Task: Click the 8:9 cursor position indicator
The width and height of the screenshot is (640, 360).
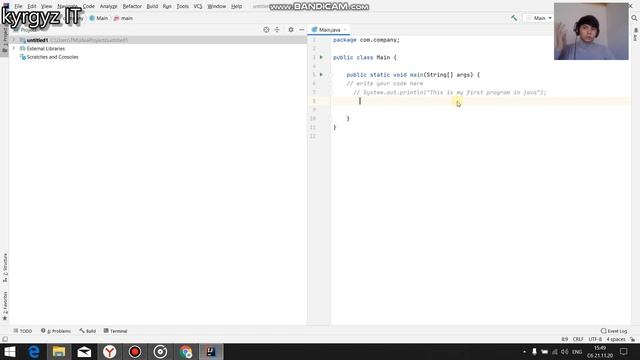Action: click(564, 339)
